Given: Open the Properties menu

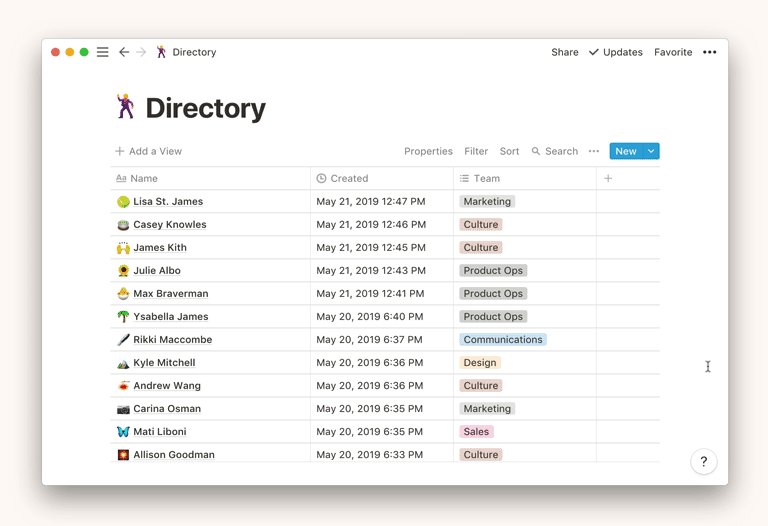Looking at the screenshot, I should (428, 151).
